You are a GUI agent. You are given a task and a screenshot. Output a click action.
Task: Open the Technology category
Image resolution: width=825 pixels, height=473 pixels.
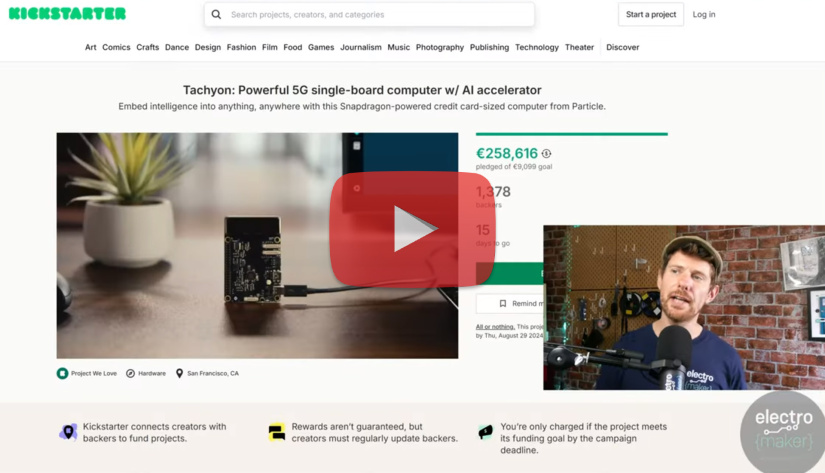(537, 47)
